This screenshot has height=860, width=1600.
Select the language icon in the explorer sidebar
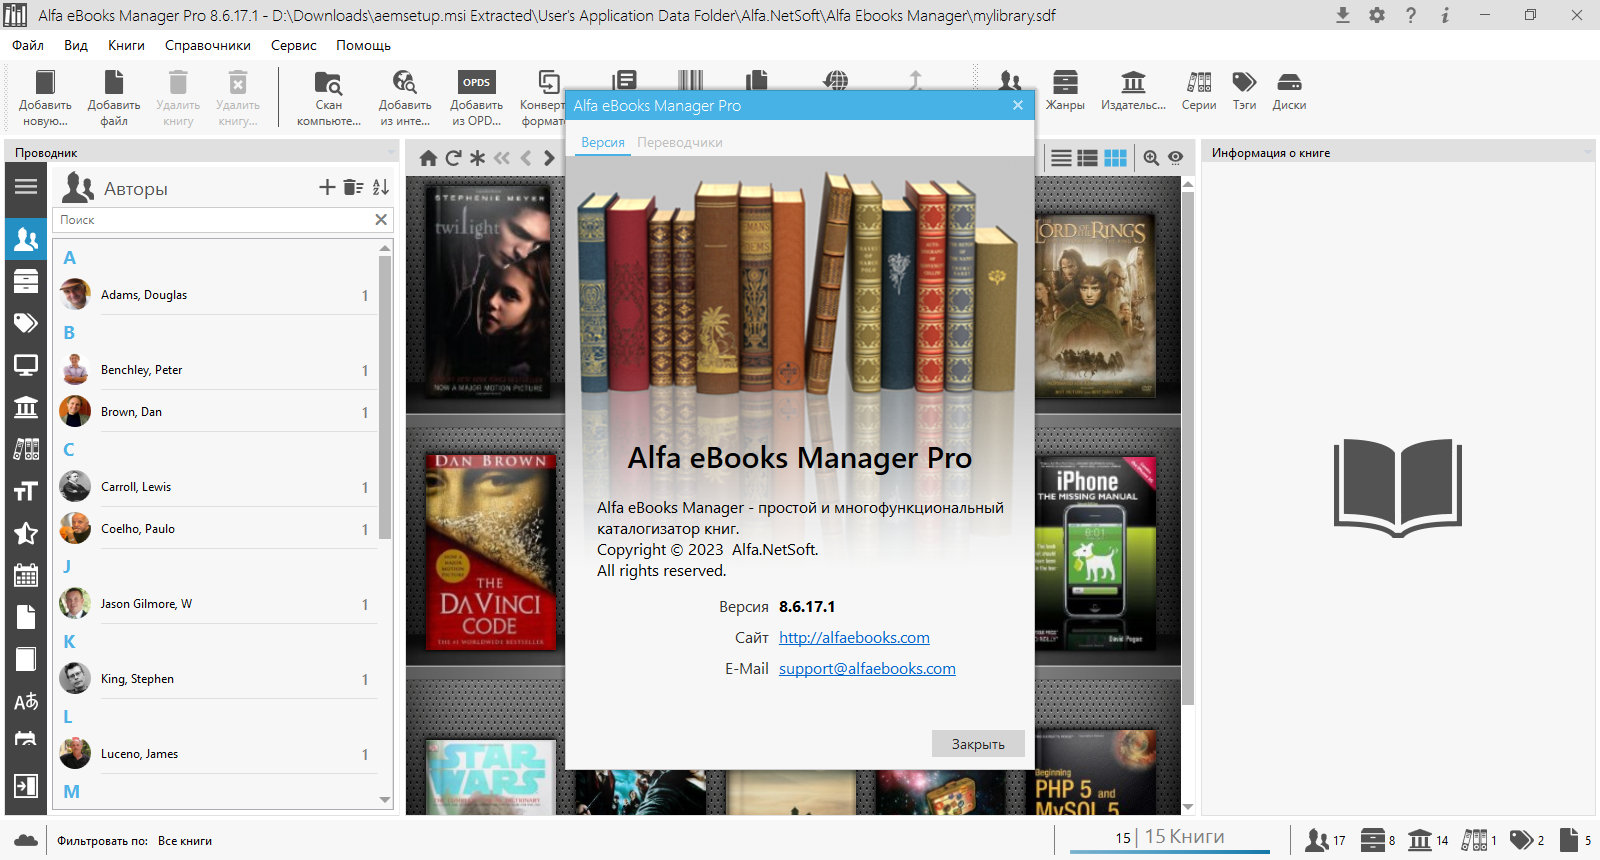click(26, 701)
